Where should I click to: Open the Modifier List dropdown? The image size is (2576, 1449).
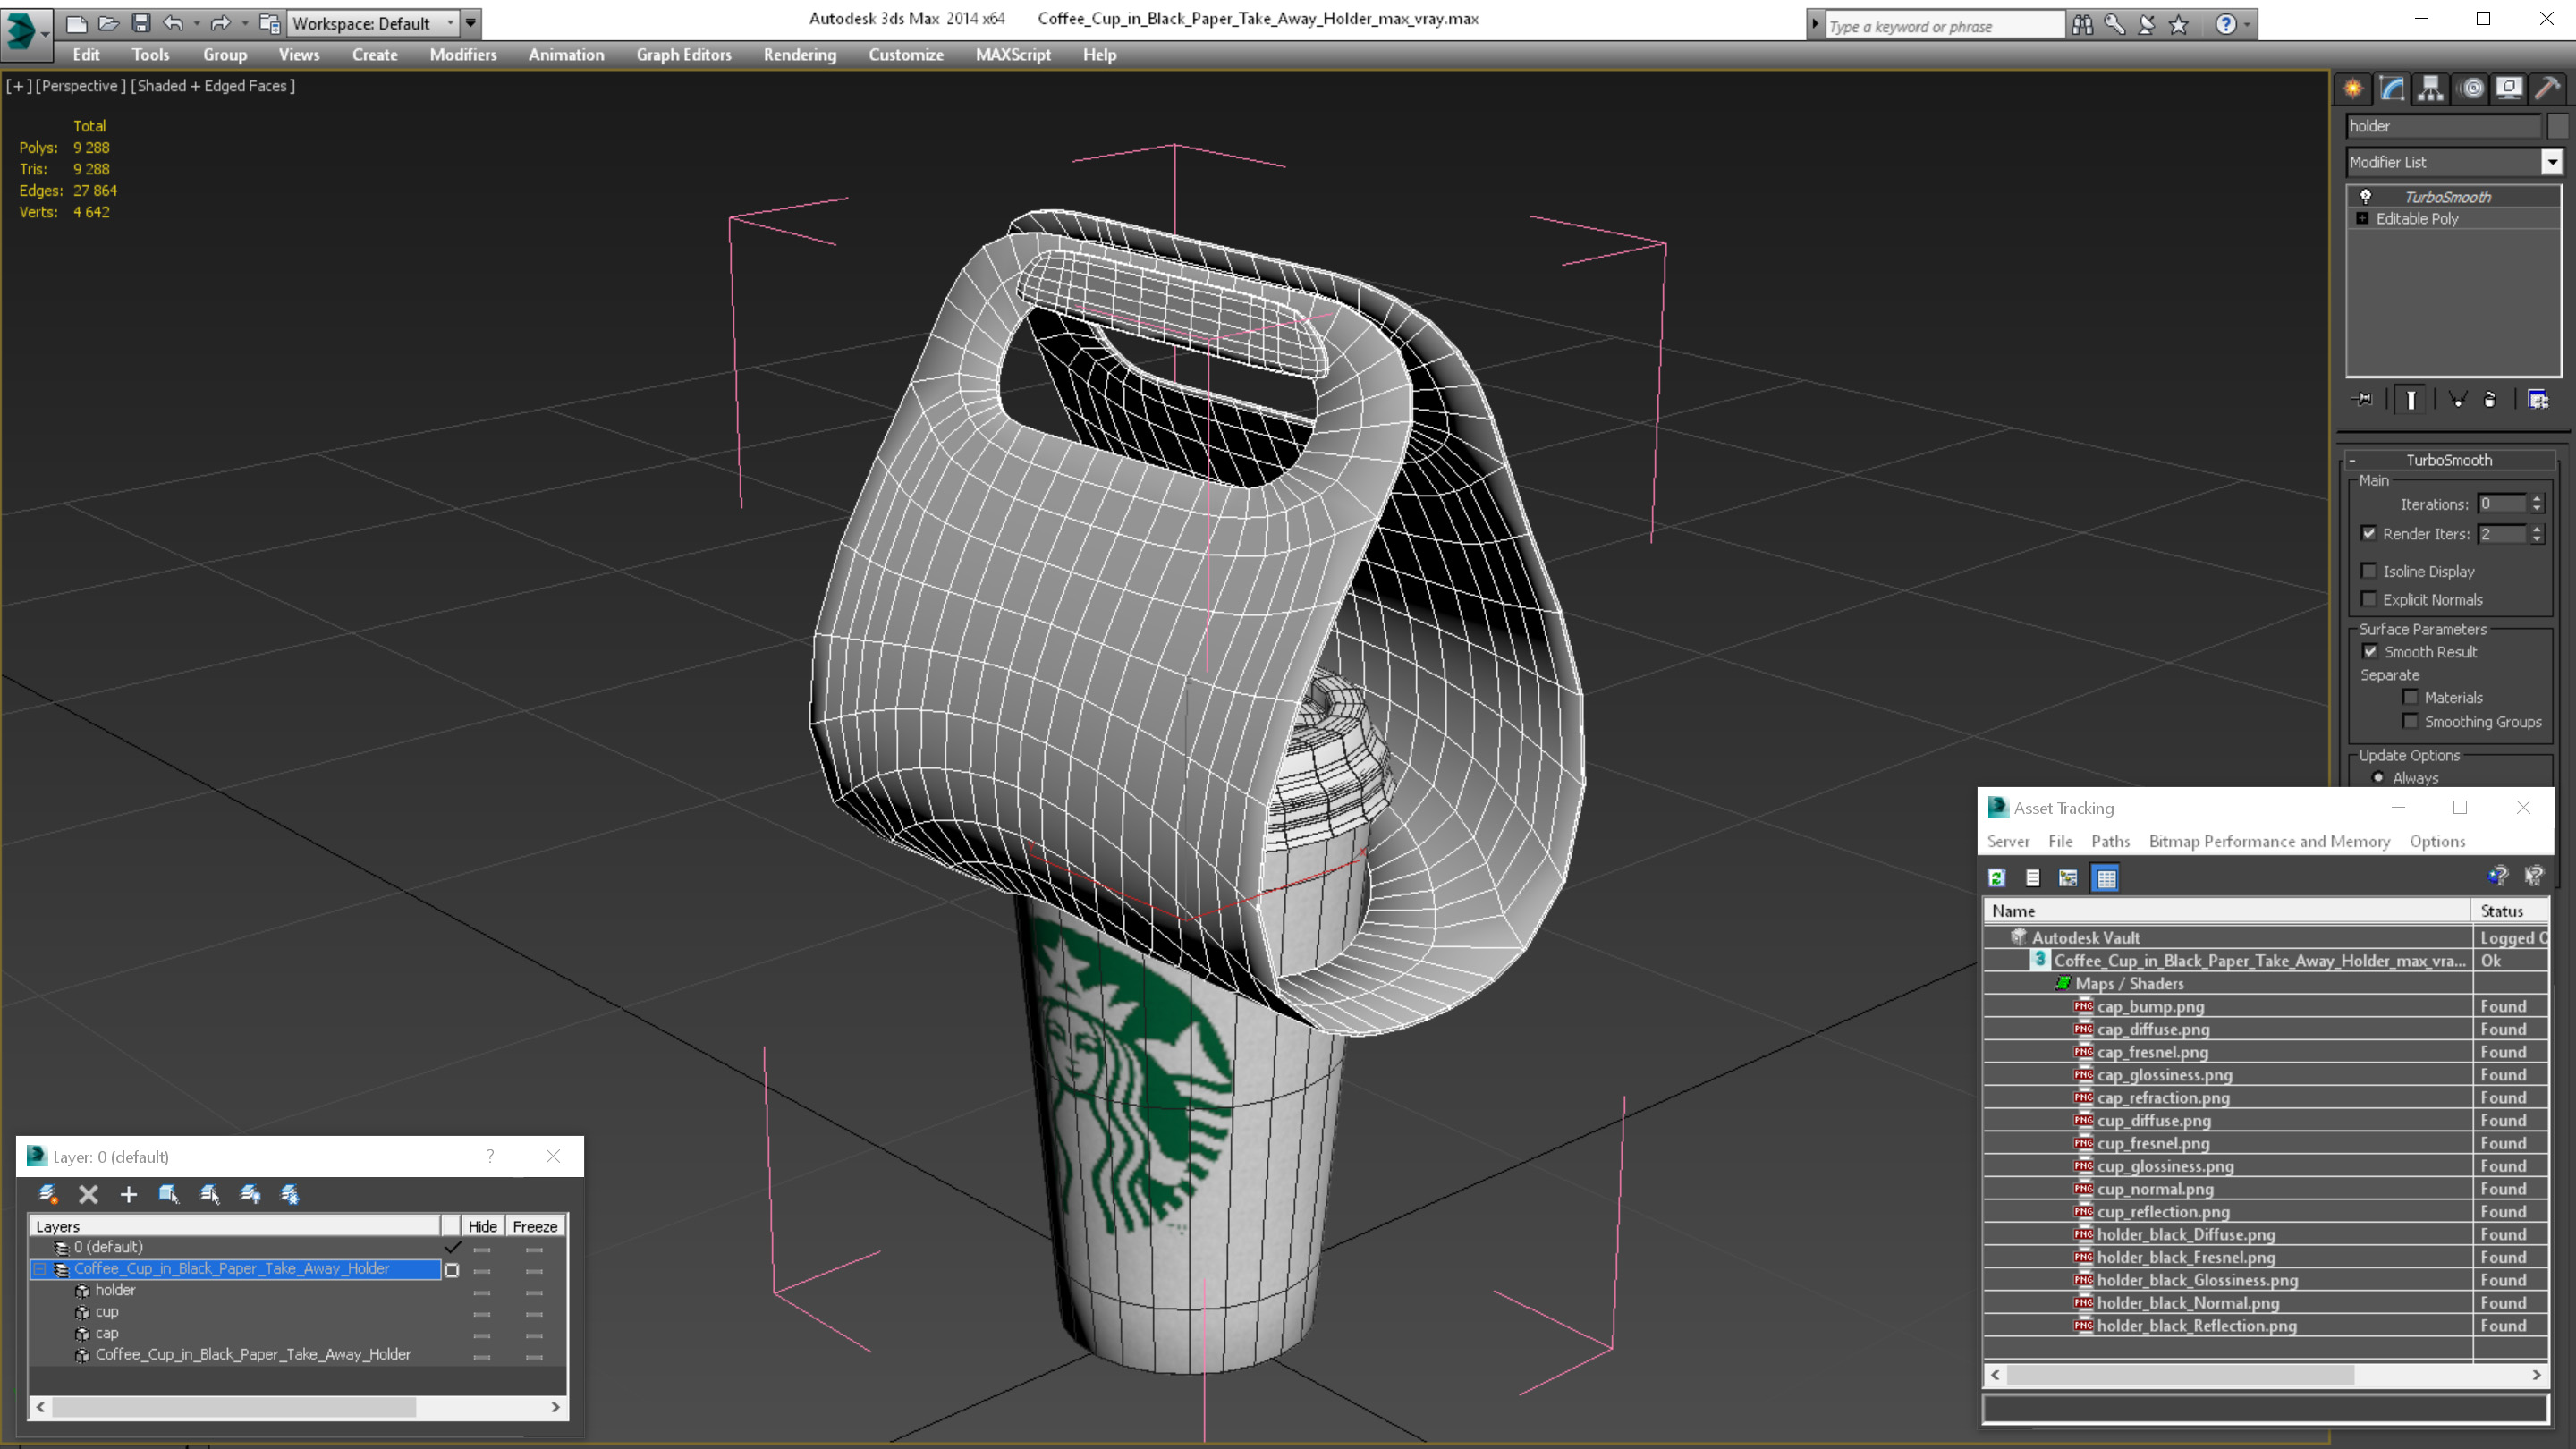2551,162
